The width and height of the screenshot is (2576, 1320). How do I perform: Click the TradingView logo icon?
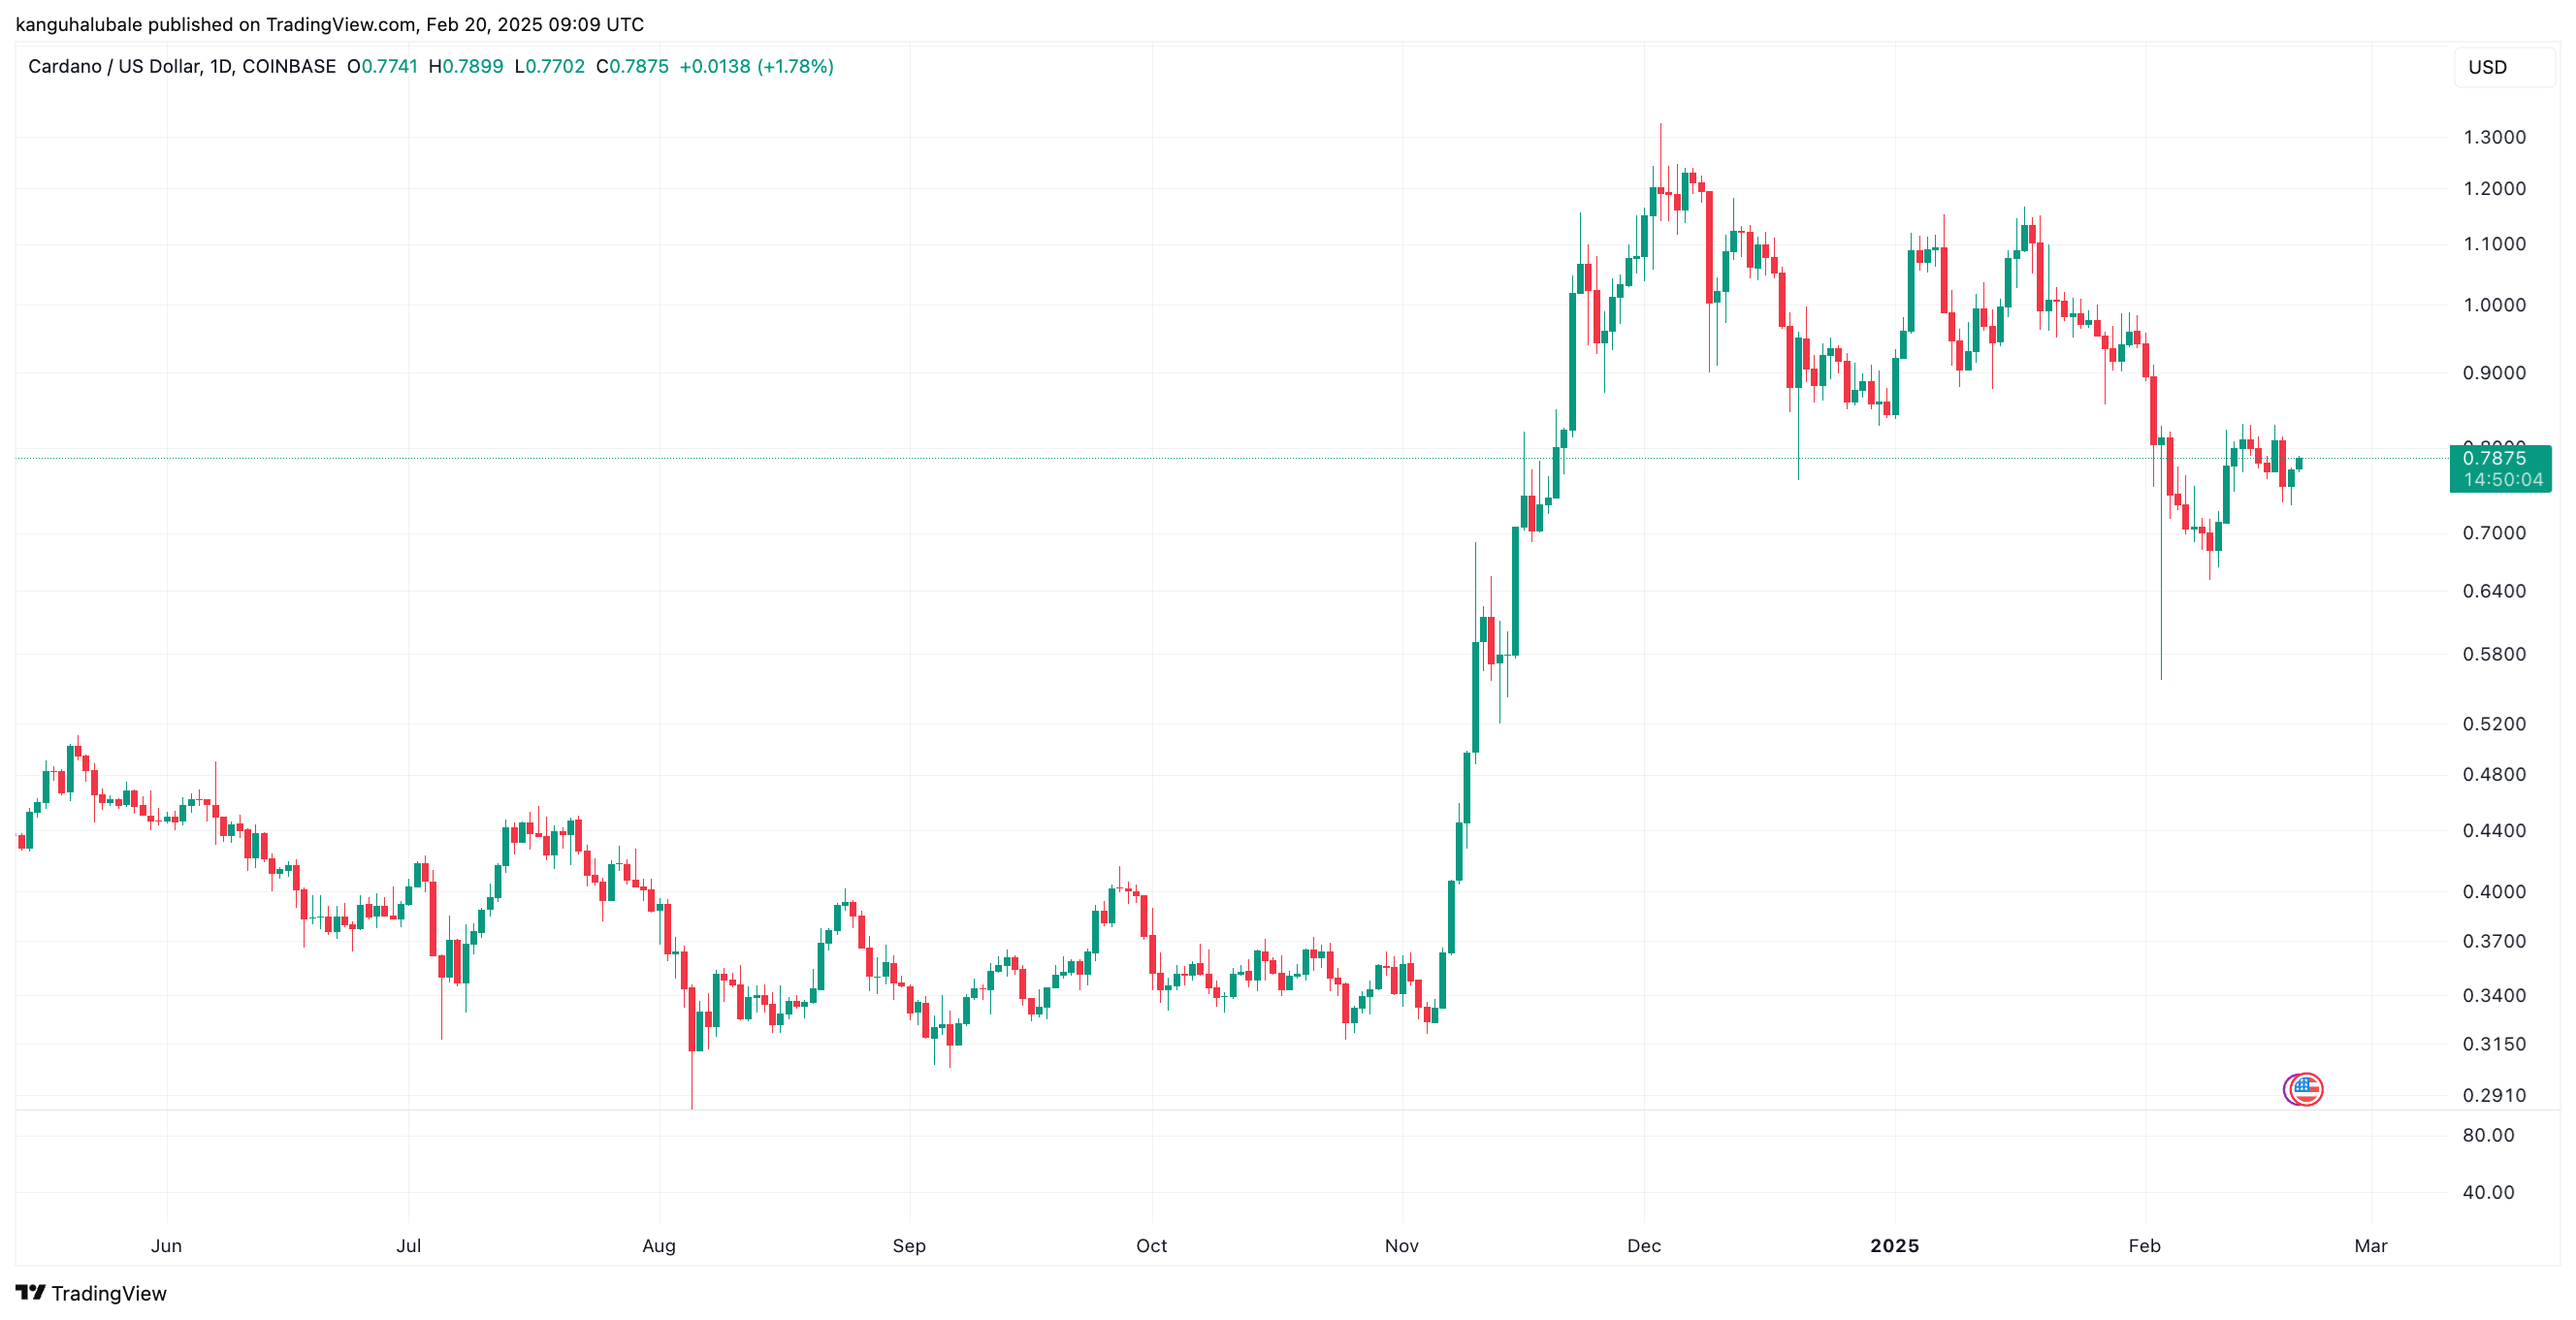coord(30,1293)
